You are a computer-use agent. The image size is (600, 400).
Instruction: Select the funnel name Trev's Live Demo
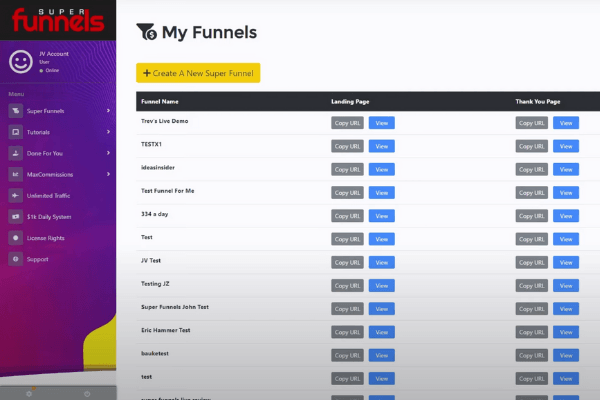pos(165,121)
